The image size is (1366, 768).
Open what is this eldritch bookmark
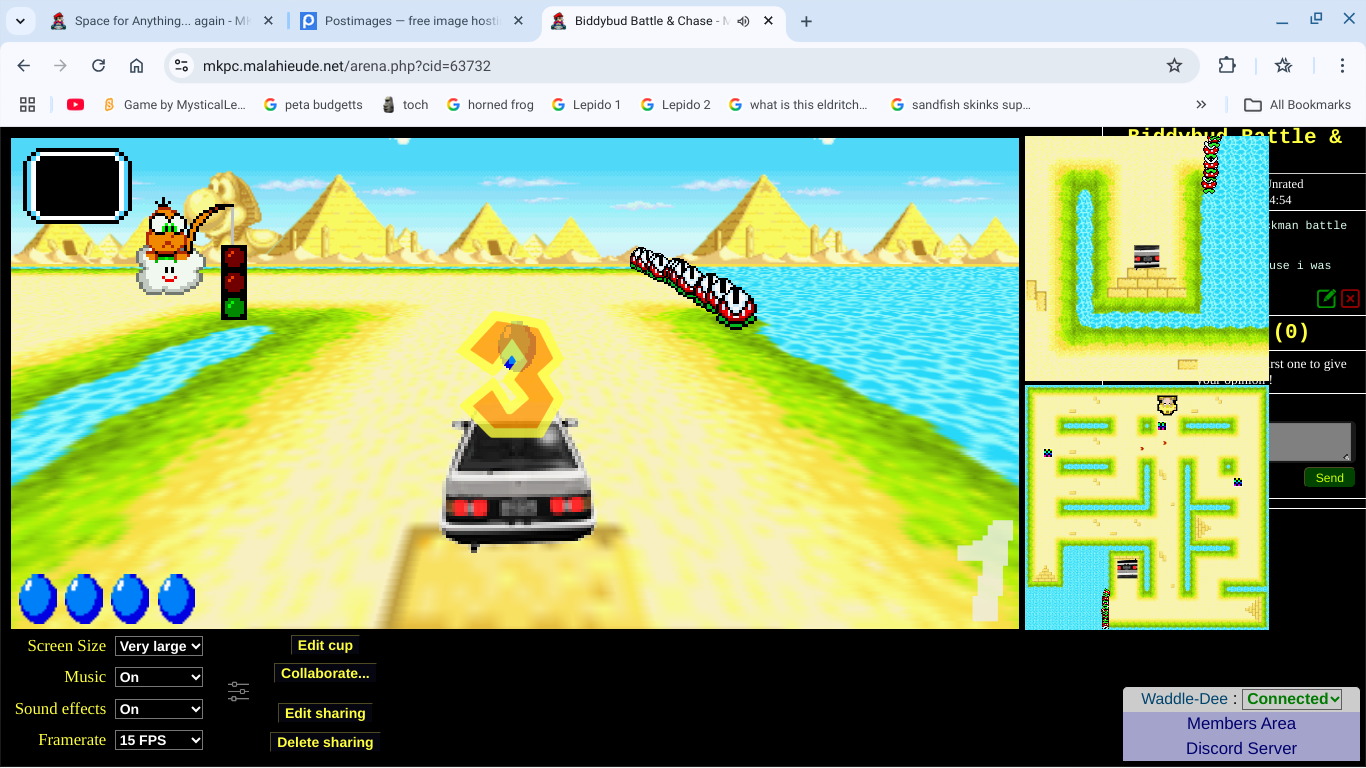pyautogui.click(x=798, y=104)
